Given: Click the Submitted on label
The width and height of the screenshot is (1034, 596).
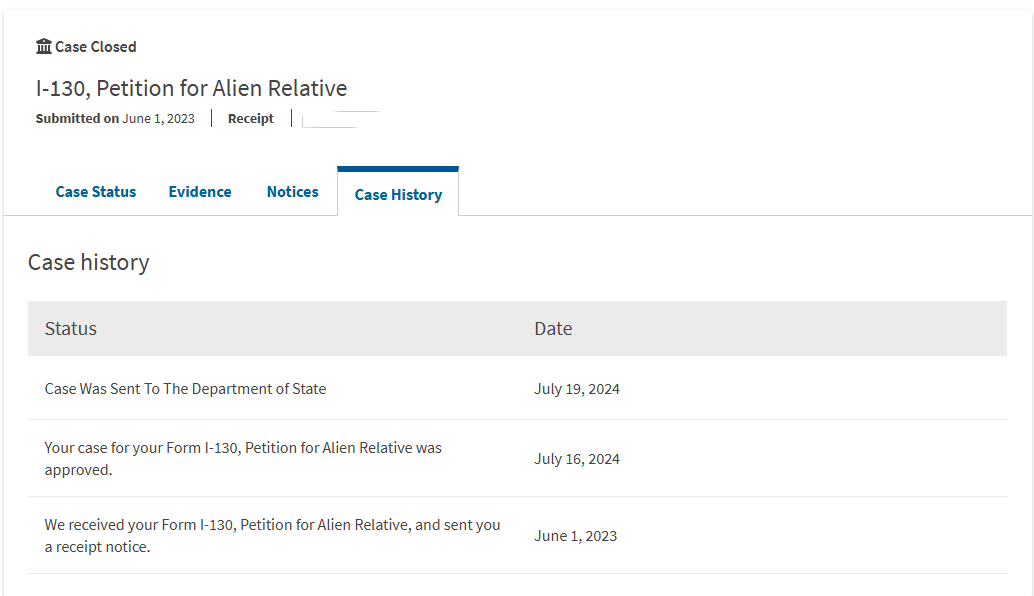Looking at the screenshot, I should 77,118.
